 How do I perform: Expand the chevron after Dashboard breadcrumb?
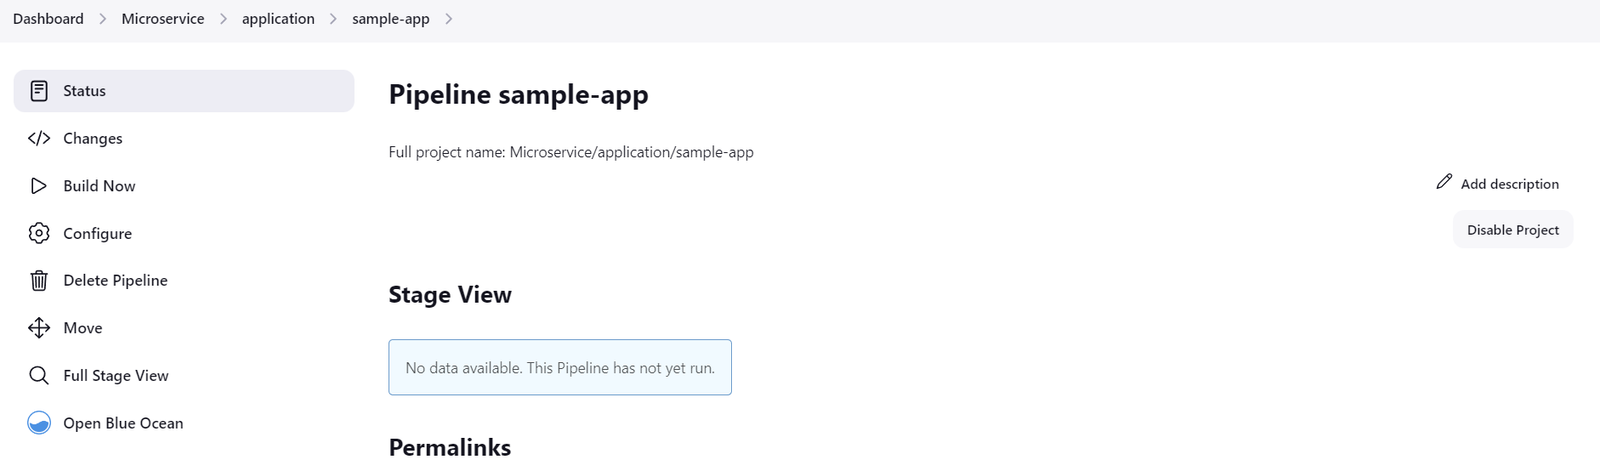tap(103, 19)
